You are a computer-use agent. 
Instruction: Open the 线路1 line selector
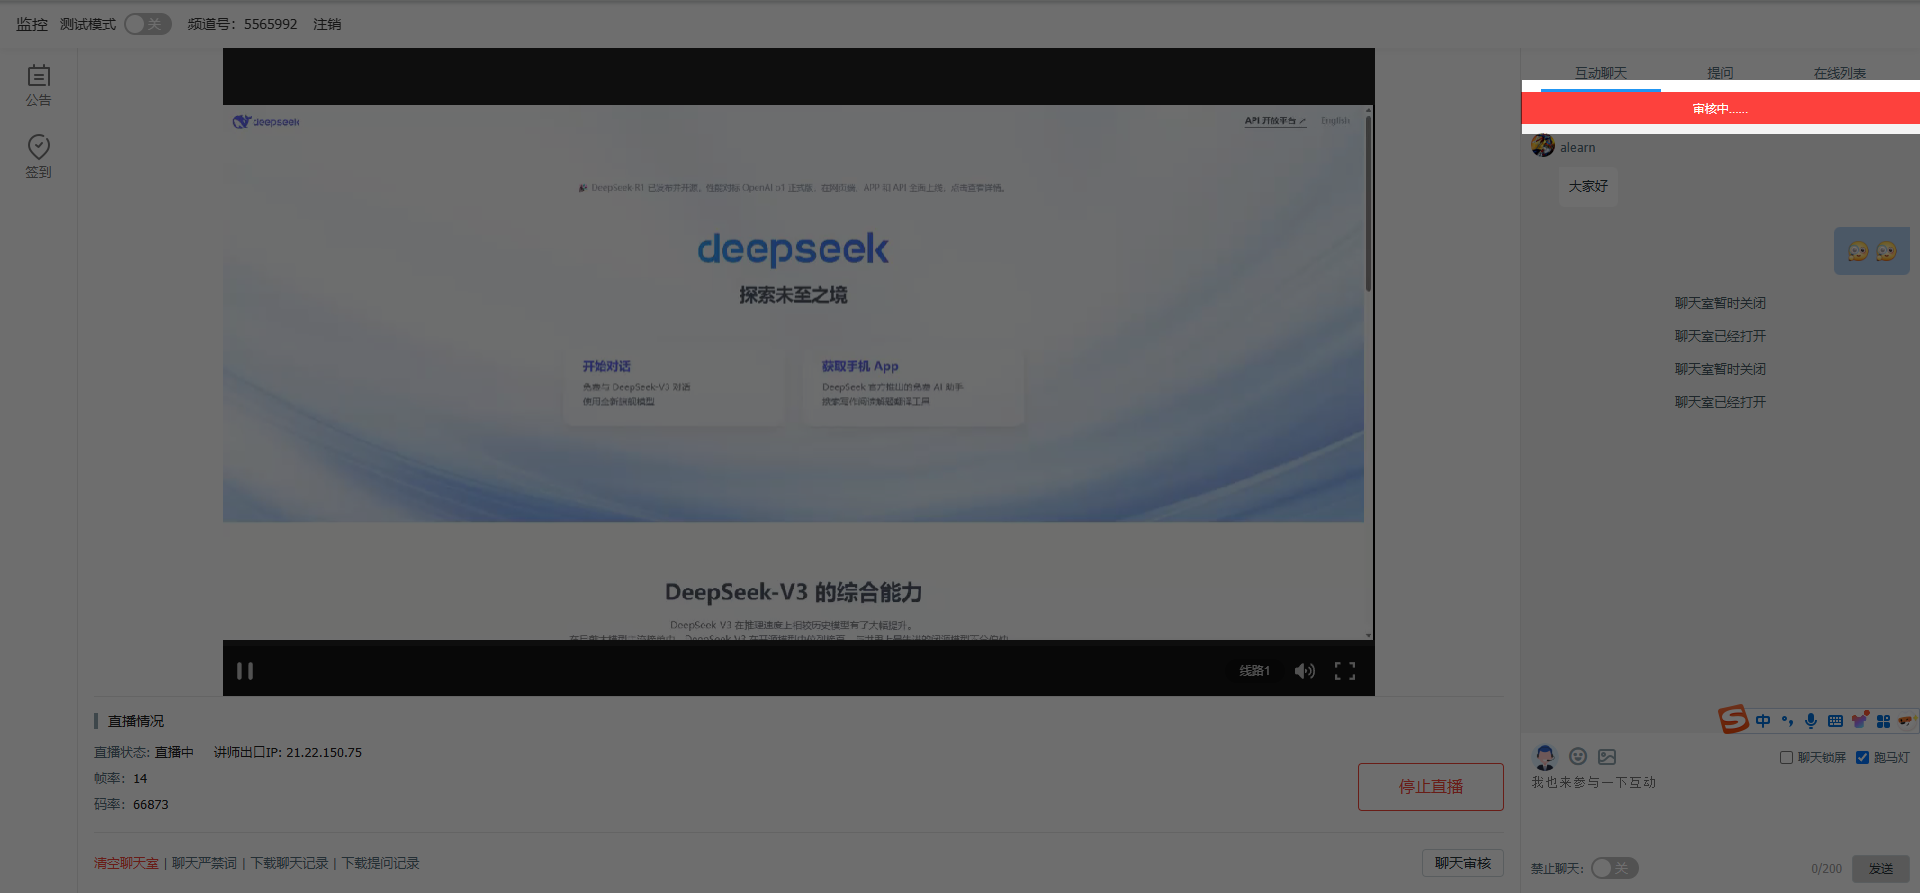[1255, 671]
